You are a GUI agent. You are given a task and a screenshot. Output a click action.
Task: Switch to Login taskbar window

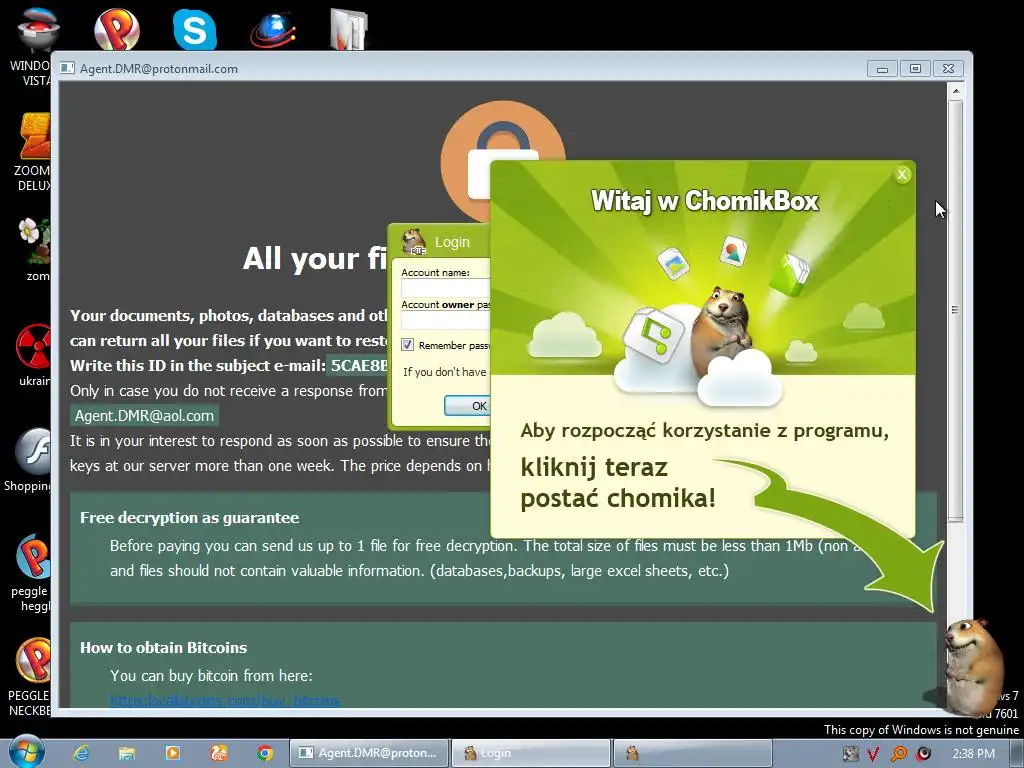tap(531, 753)
